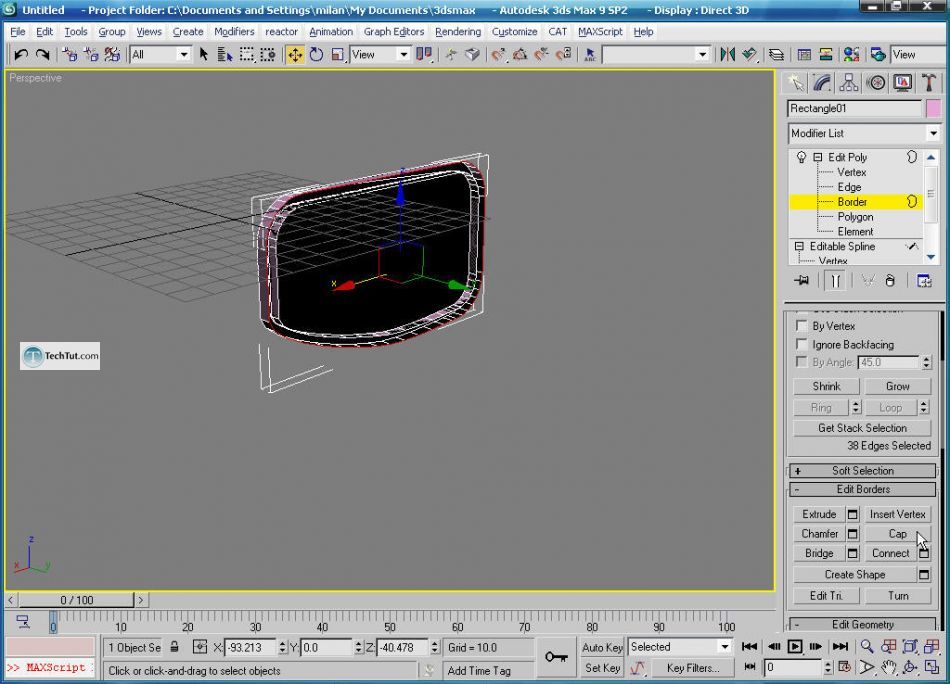Open the Rendering menu
The height and width of the screenshot is (684, 950).
pos(458,32)
